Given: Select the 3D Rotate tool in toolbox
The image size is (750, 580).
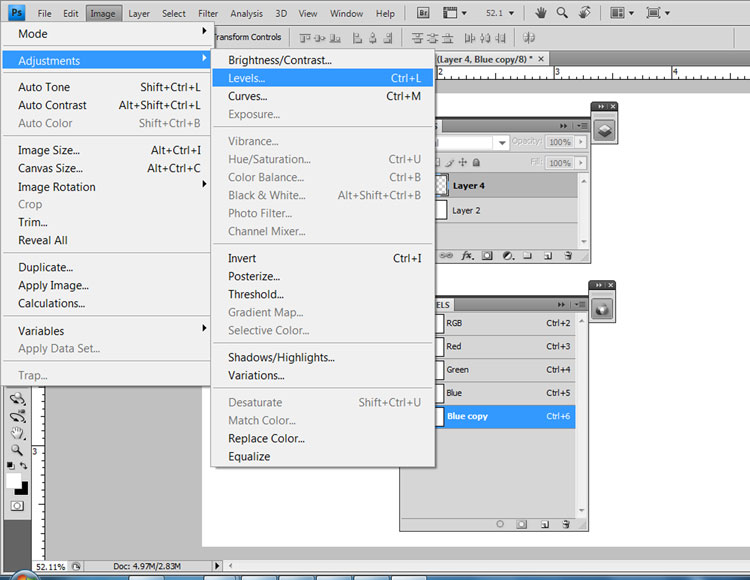Looking at the screenshot, I should tap(18, 399).
